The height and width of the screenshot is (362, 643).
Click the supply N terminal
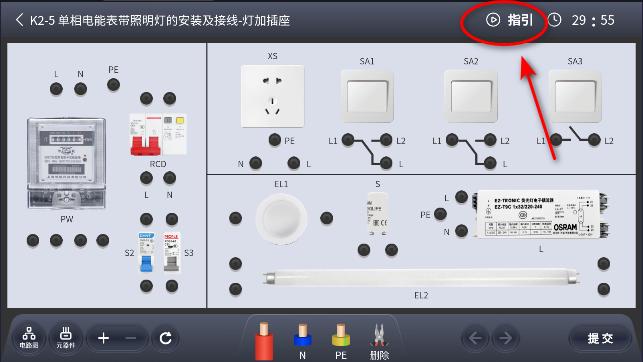80,89
